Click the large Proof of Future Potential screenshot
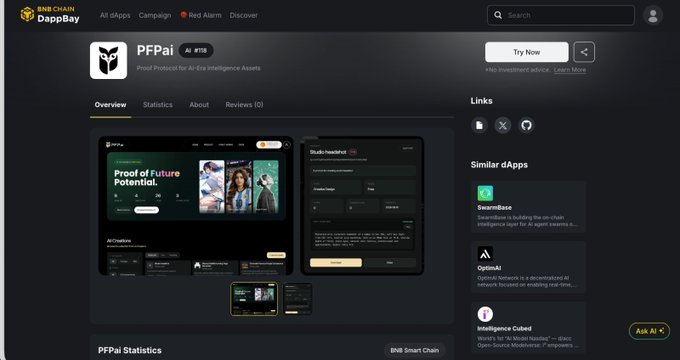The width and height of the screenshot is (680, 360). [196, 206]
